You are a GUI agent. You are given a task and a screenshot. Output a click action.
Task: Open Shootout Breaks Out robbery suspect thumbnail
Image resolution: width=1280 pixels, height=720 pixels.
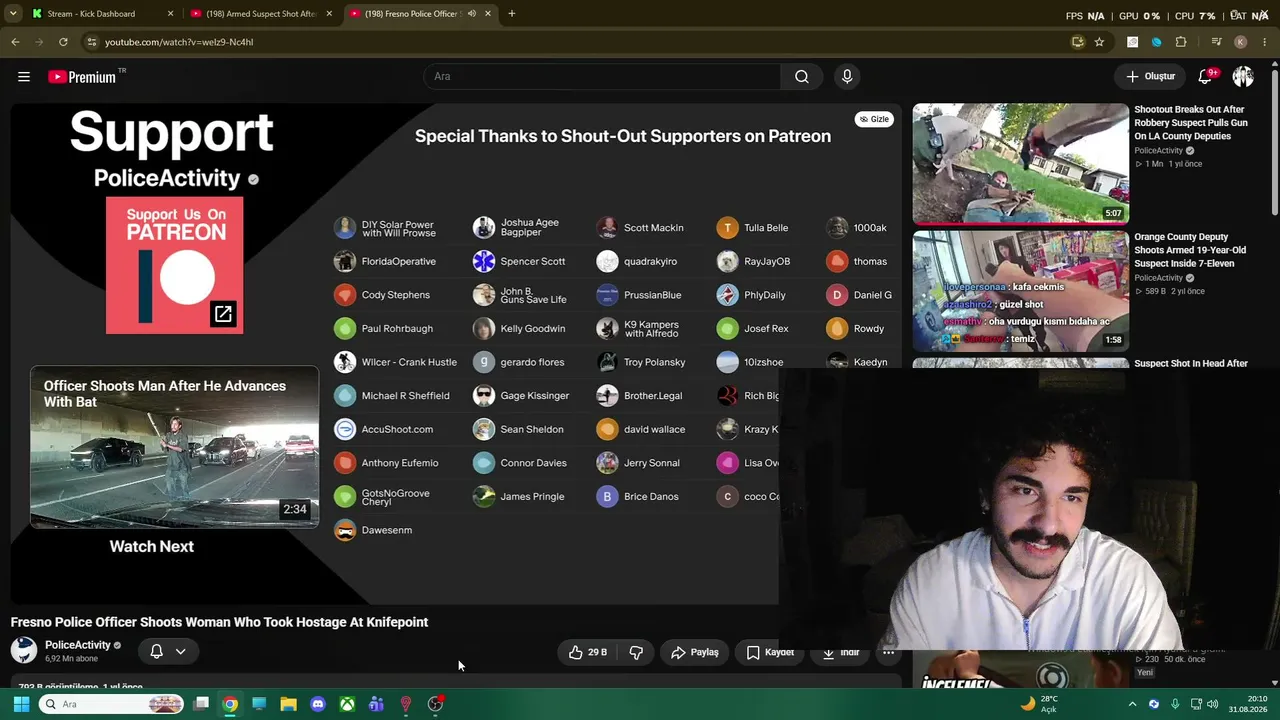[x=1020, y=163]
